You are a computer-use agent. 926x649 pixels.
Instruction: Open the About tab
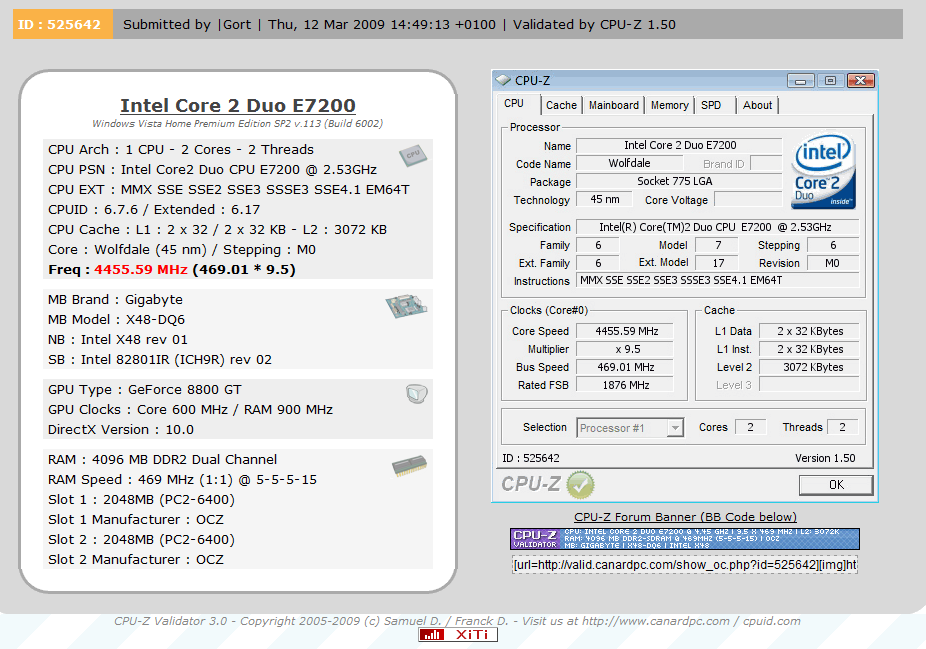pos(757,105)
